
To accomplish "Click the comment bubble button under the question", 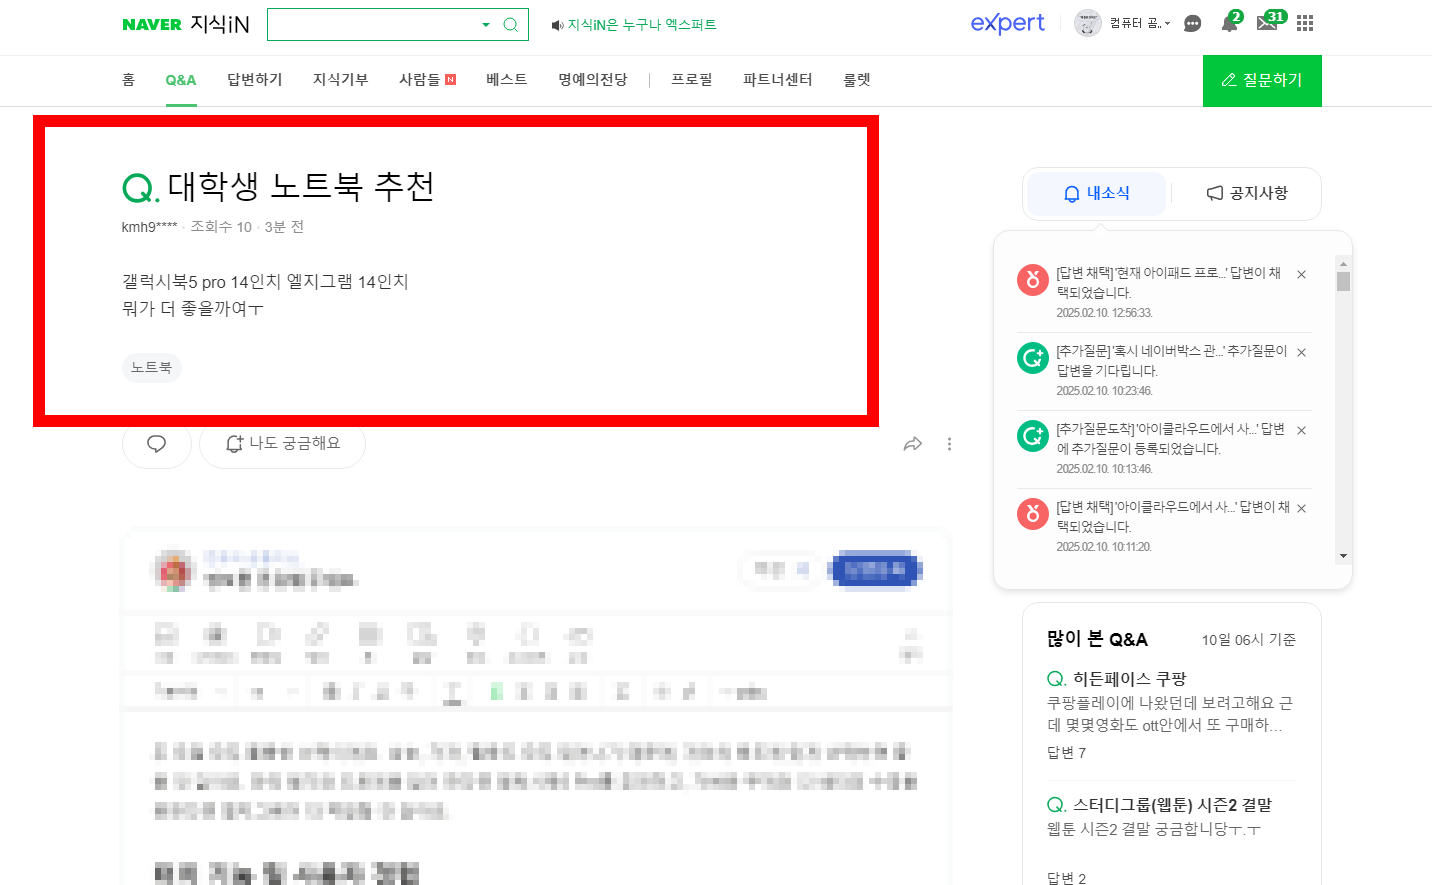I will coord(157,443).
